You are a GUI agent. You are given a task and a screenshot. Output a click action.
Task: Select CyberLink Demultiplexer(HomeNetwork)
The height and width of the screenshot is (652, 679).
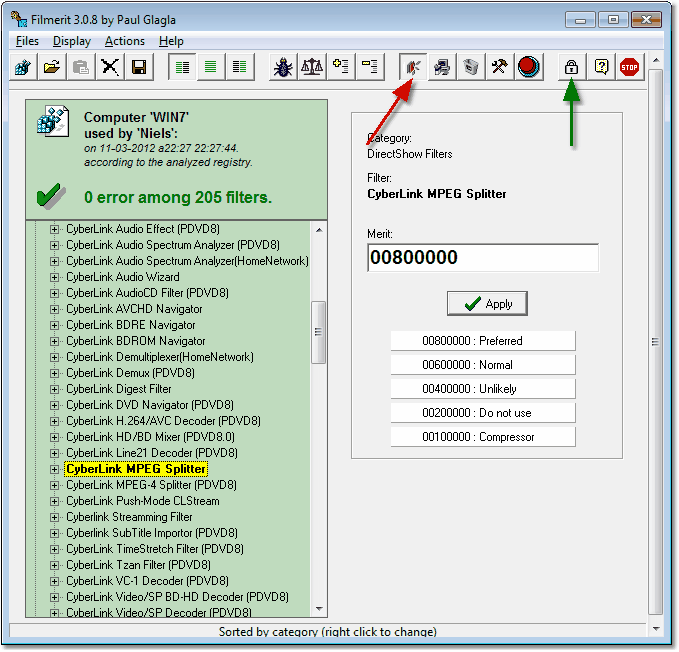[x=160, y=357]
